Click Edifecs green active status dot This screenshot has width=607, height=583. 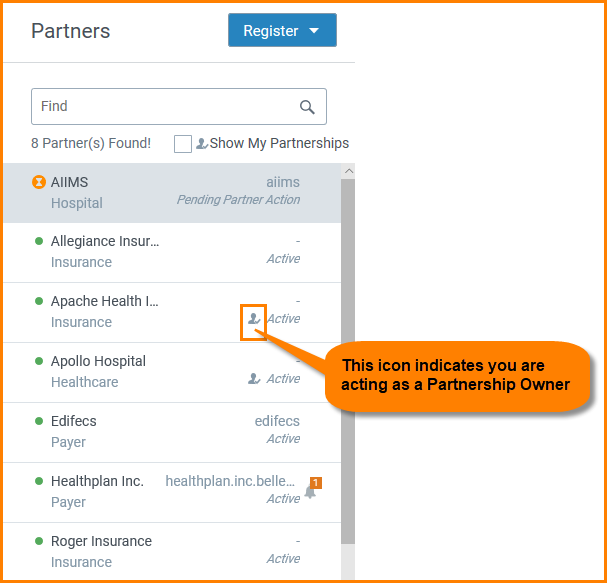coord(39,421)
